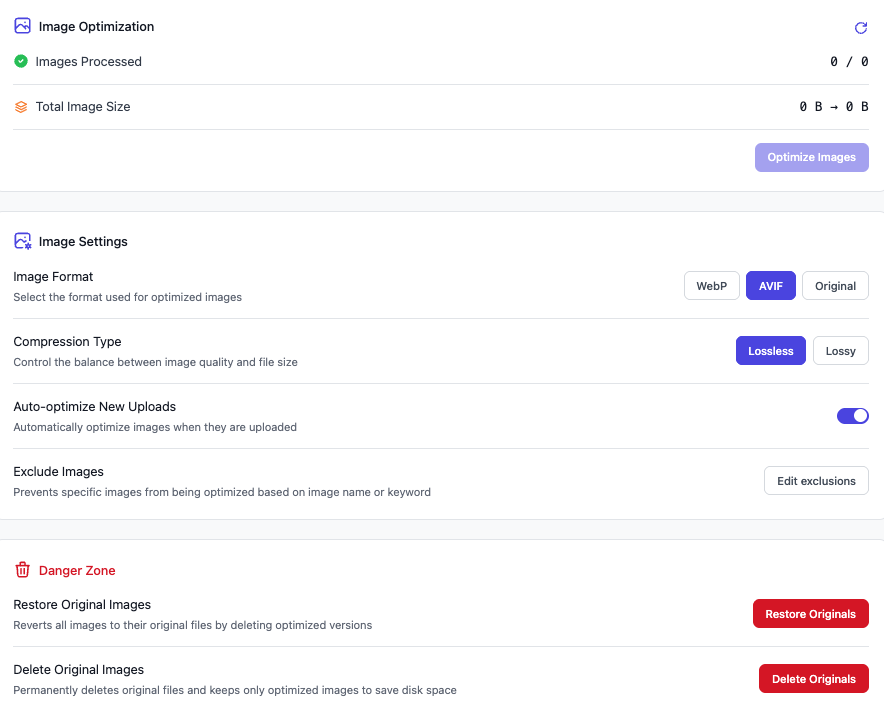Click the Image Optimization header icon
The height and width of the screenshot is (711, 884).
pyautogui.click(x=22, y=26)
